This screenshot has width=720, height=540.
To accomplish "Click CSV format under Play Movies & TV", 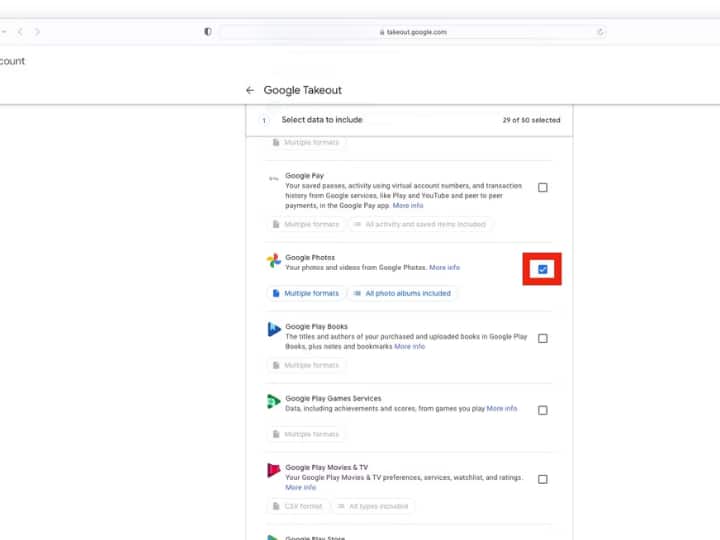I will pos(298,506).
